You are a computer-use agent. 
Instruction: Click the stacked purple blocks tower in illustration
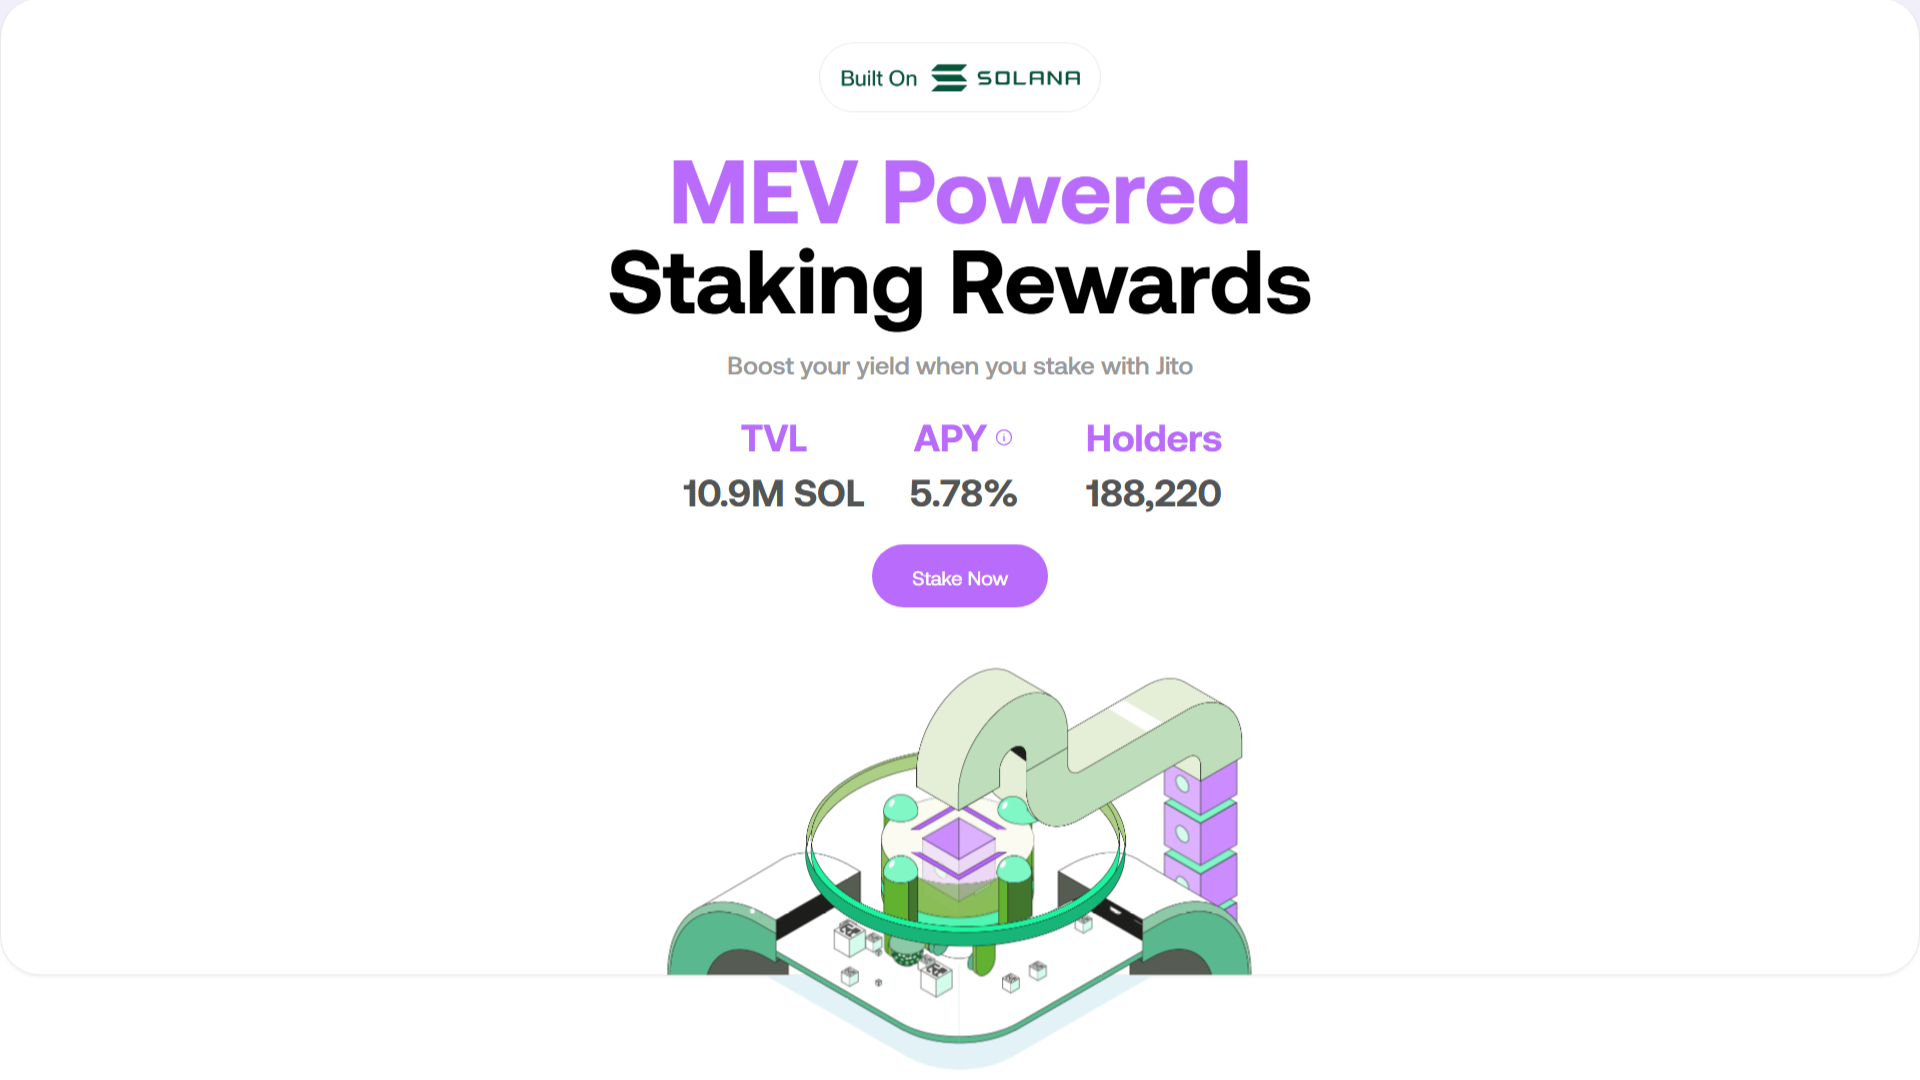tap(1202, 832)
